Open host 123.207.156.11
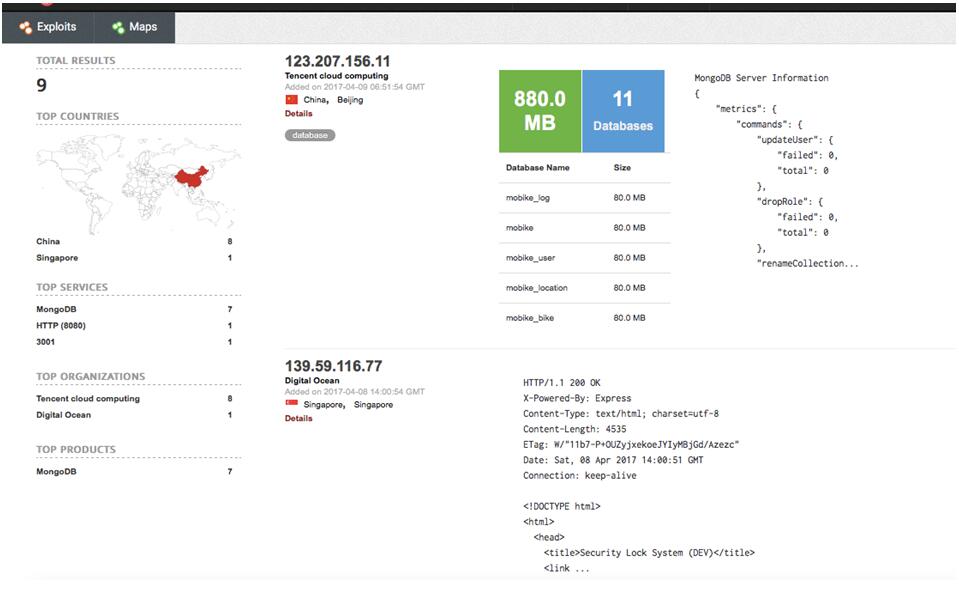Viewport: 959px width, 589px height. click(337, 61)
